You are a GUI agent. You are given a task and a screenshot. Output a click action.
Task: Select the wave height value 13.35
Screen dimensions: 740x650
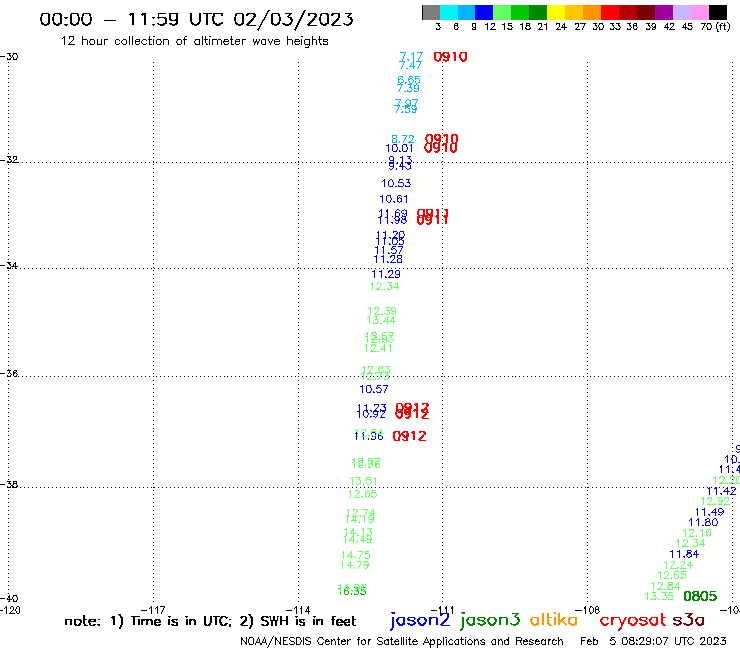point(659,596)
